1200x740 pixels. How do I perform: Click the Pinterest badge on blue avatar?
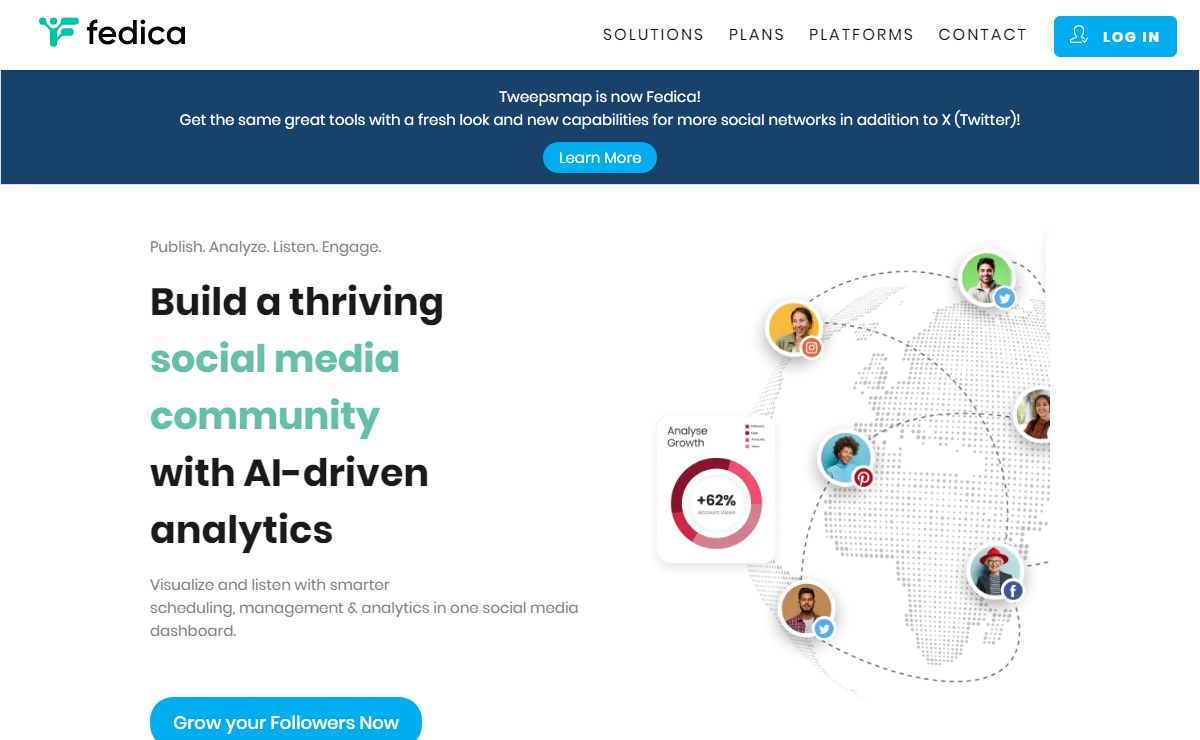pyautogui.click(x=863, y=477)
